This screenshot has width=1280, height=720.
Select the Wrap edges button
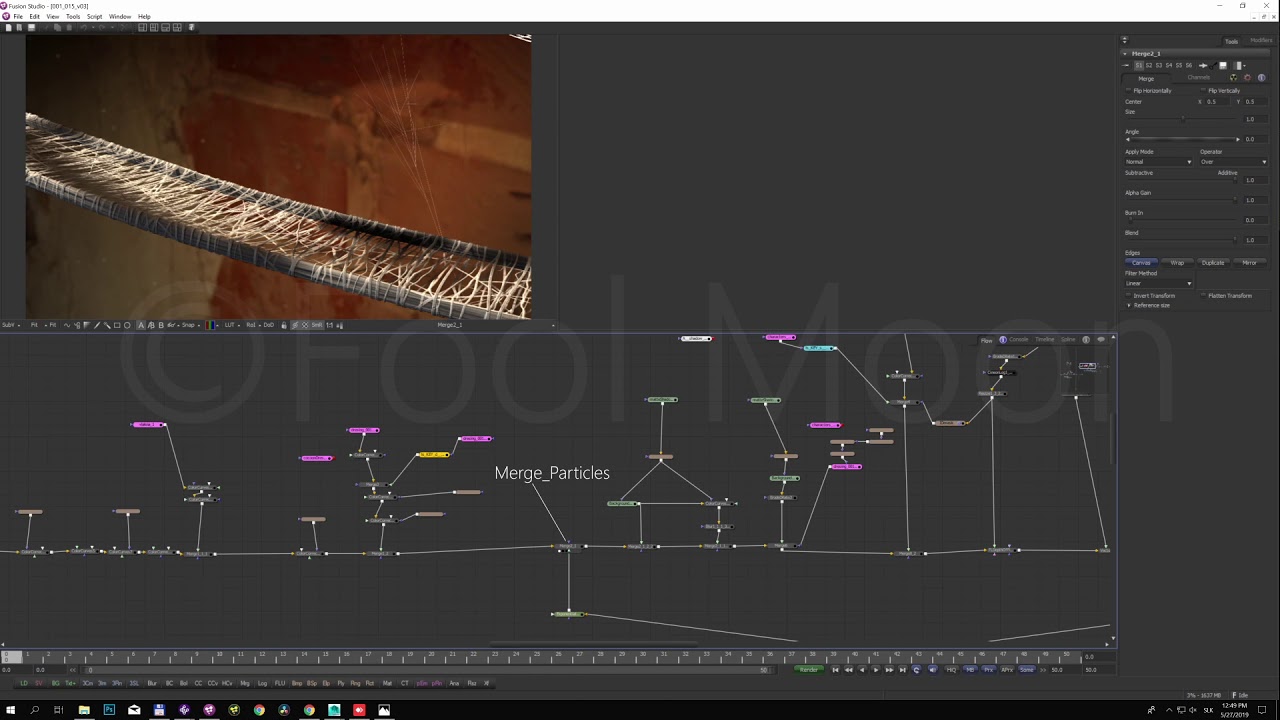[1177, 263]
